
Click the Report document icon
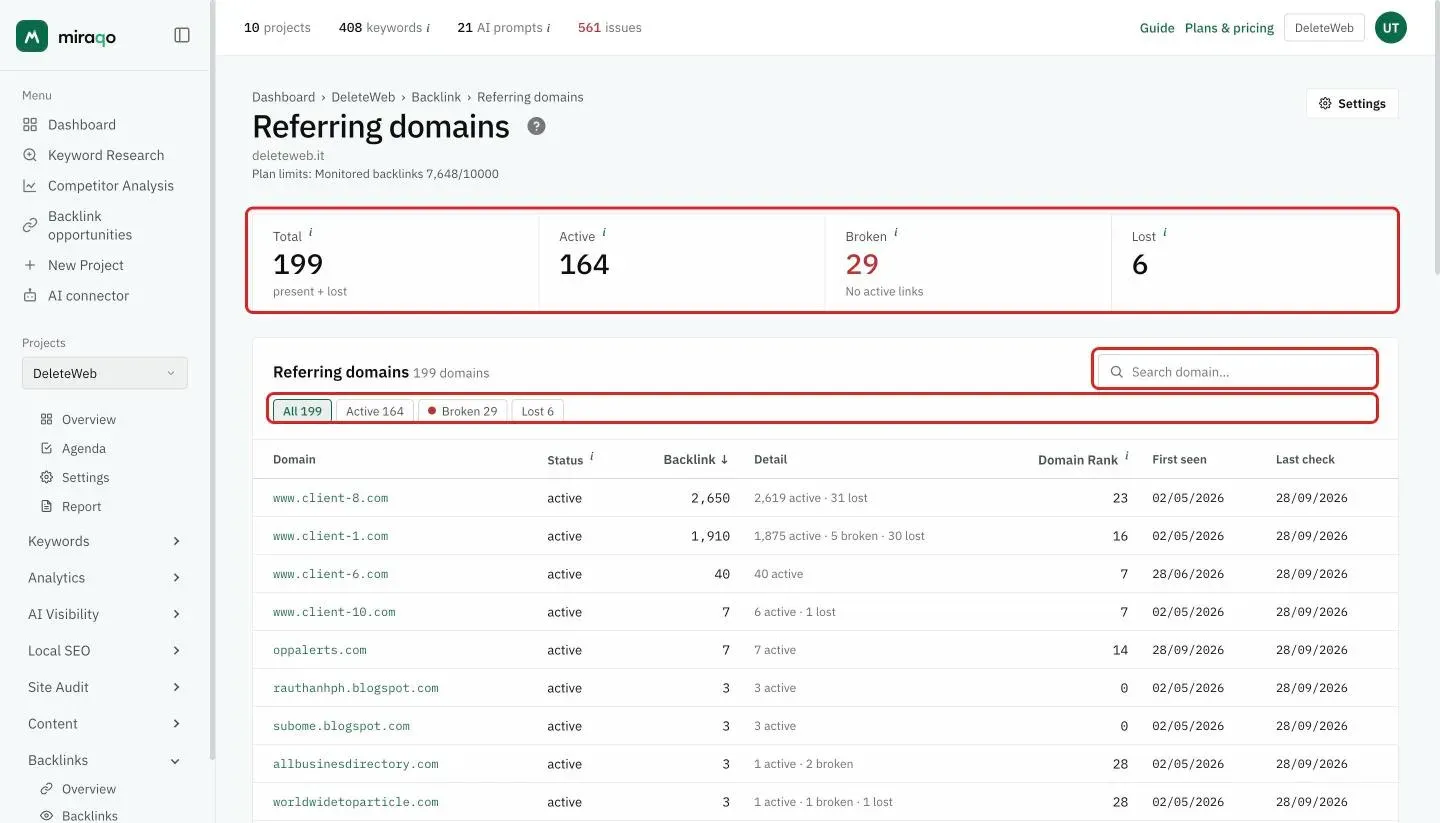coord(46,506)
